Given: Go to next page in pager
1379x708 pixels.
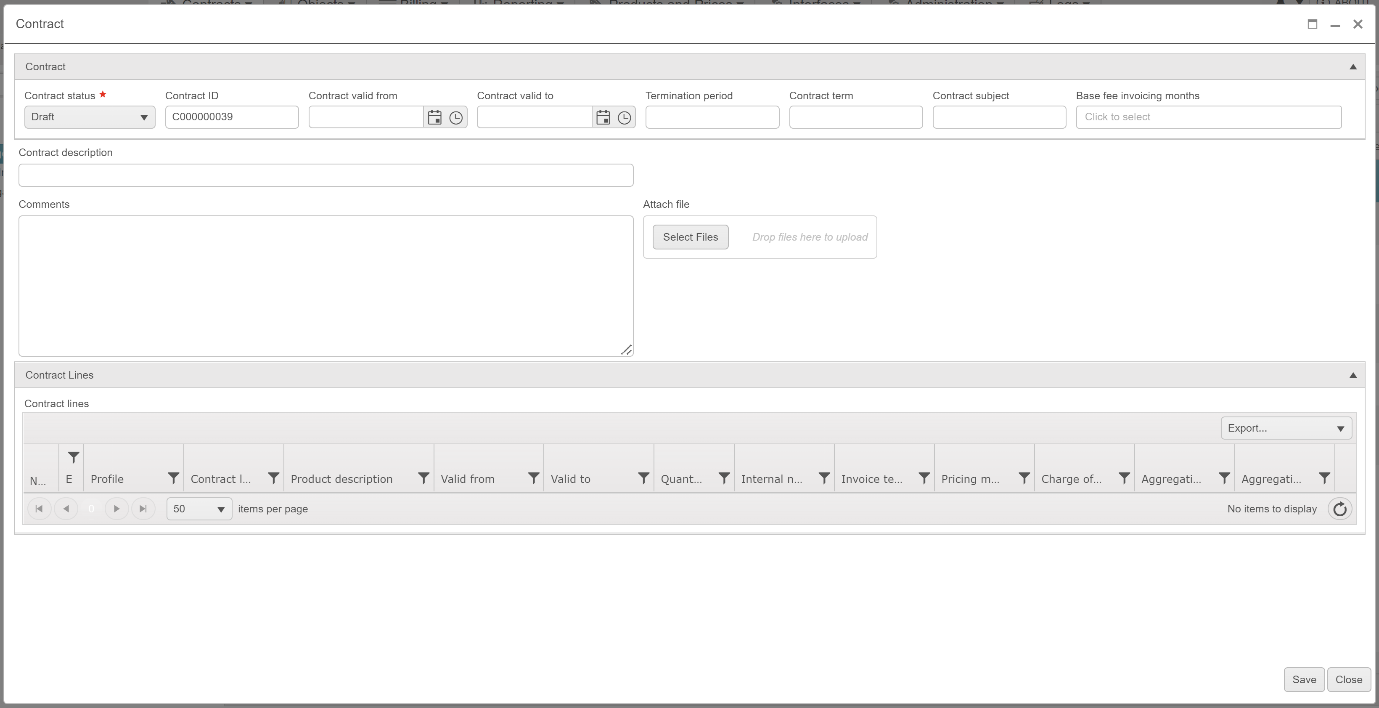Looking at the screenshot, I should [x=117, y=509].
